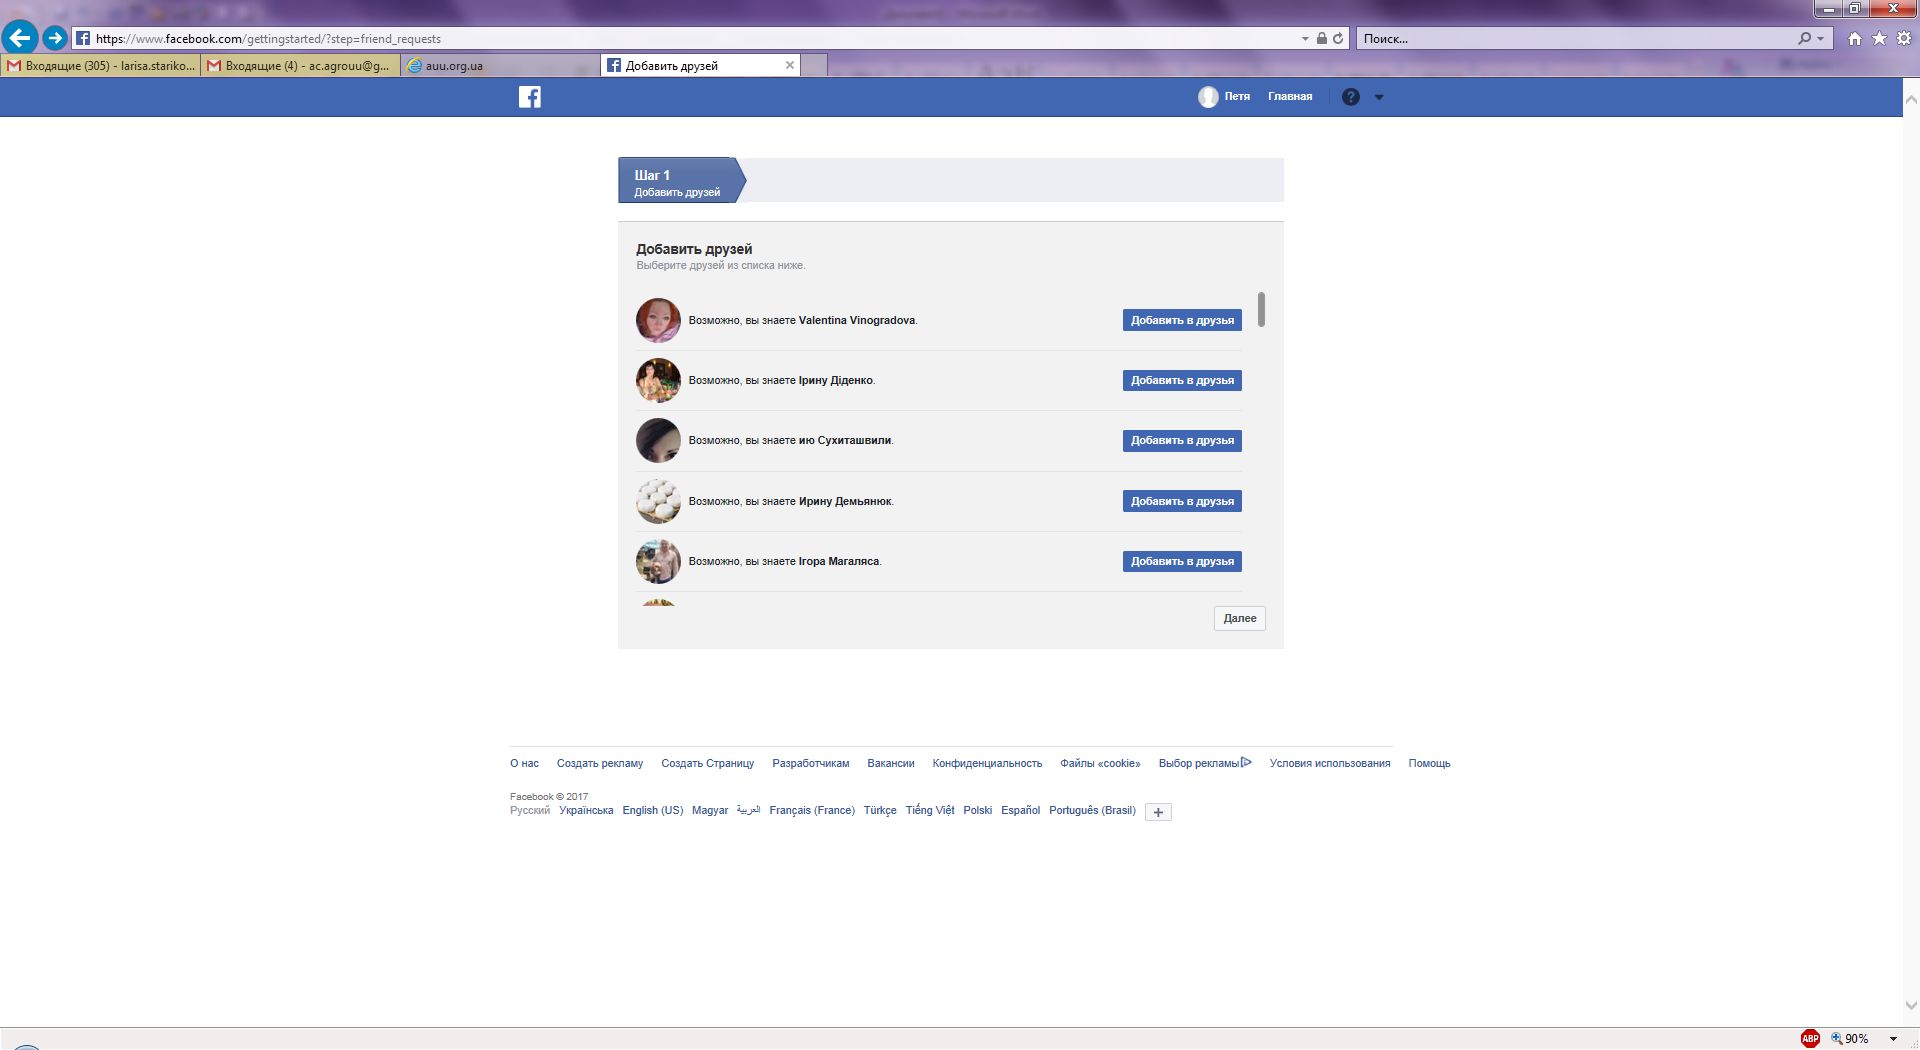Add ию Сухиташвили as friend

click(1182, 440)
